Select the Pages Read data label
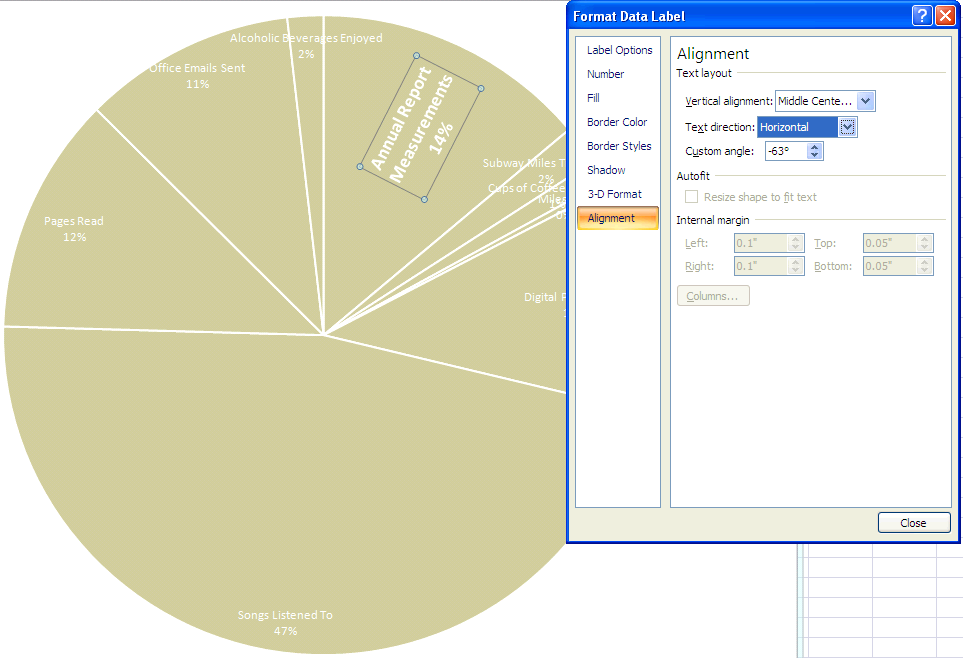This screenshot has height=658, width=963. (74, 229)
